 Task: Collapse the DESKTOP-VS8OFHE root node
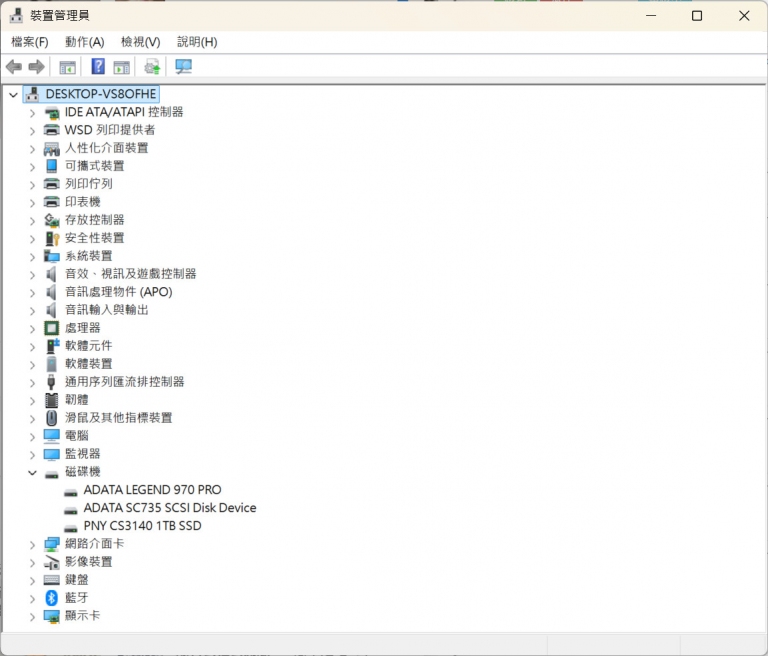13,94
